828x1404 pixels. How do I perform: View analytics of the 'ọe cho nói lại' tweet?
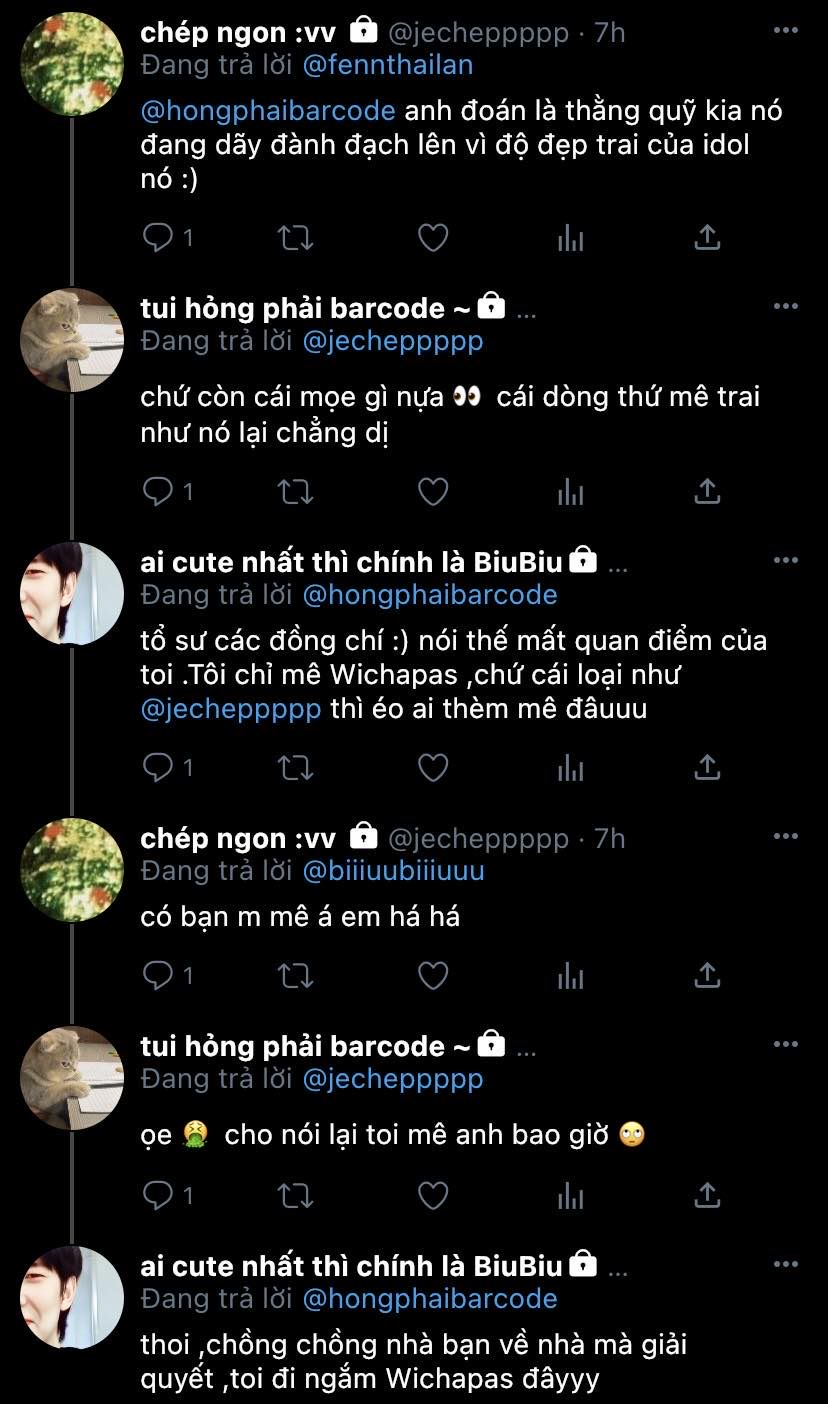[x=570, y=1194]
